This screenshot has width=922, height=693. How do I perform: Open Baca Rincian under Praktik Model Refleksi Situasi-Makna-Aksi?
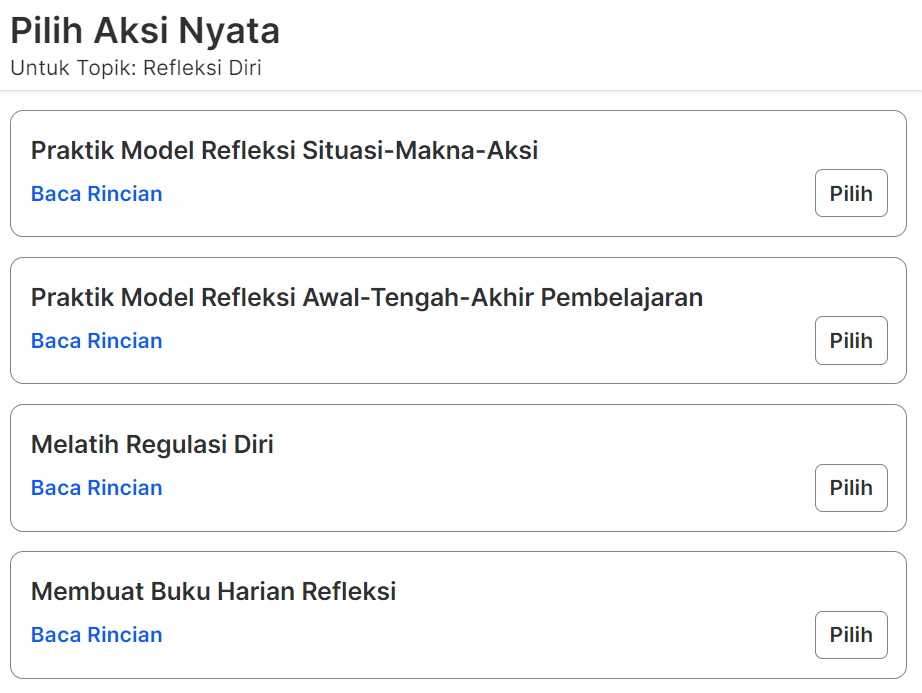[97, 194]
